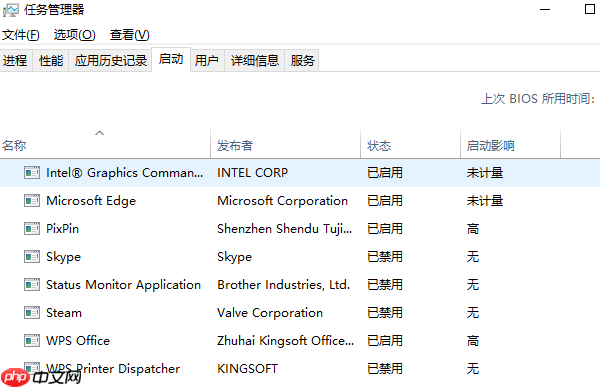Image resolution: width=600 pixels, height=387 pixels.
Task: Open the 应用历史记录 tab
Action: coord(111,60)
